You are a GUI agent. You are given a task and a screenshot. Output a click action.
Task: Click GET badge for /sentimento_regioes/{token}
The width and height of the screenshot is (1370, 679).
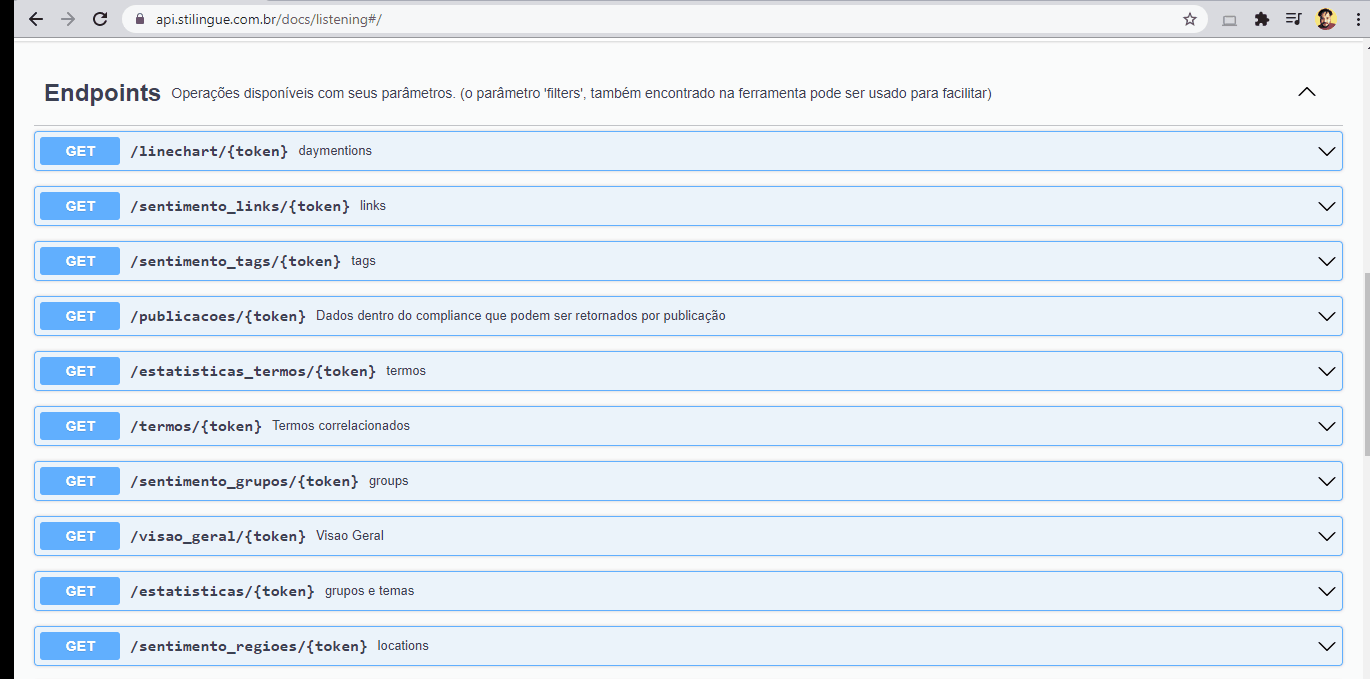[80, 646]
